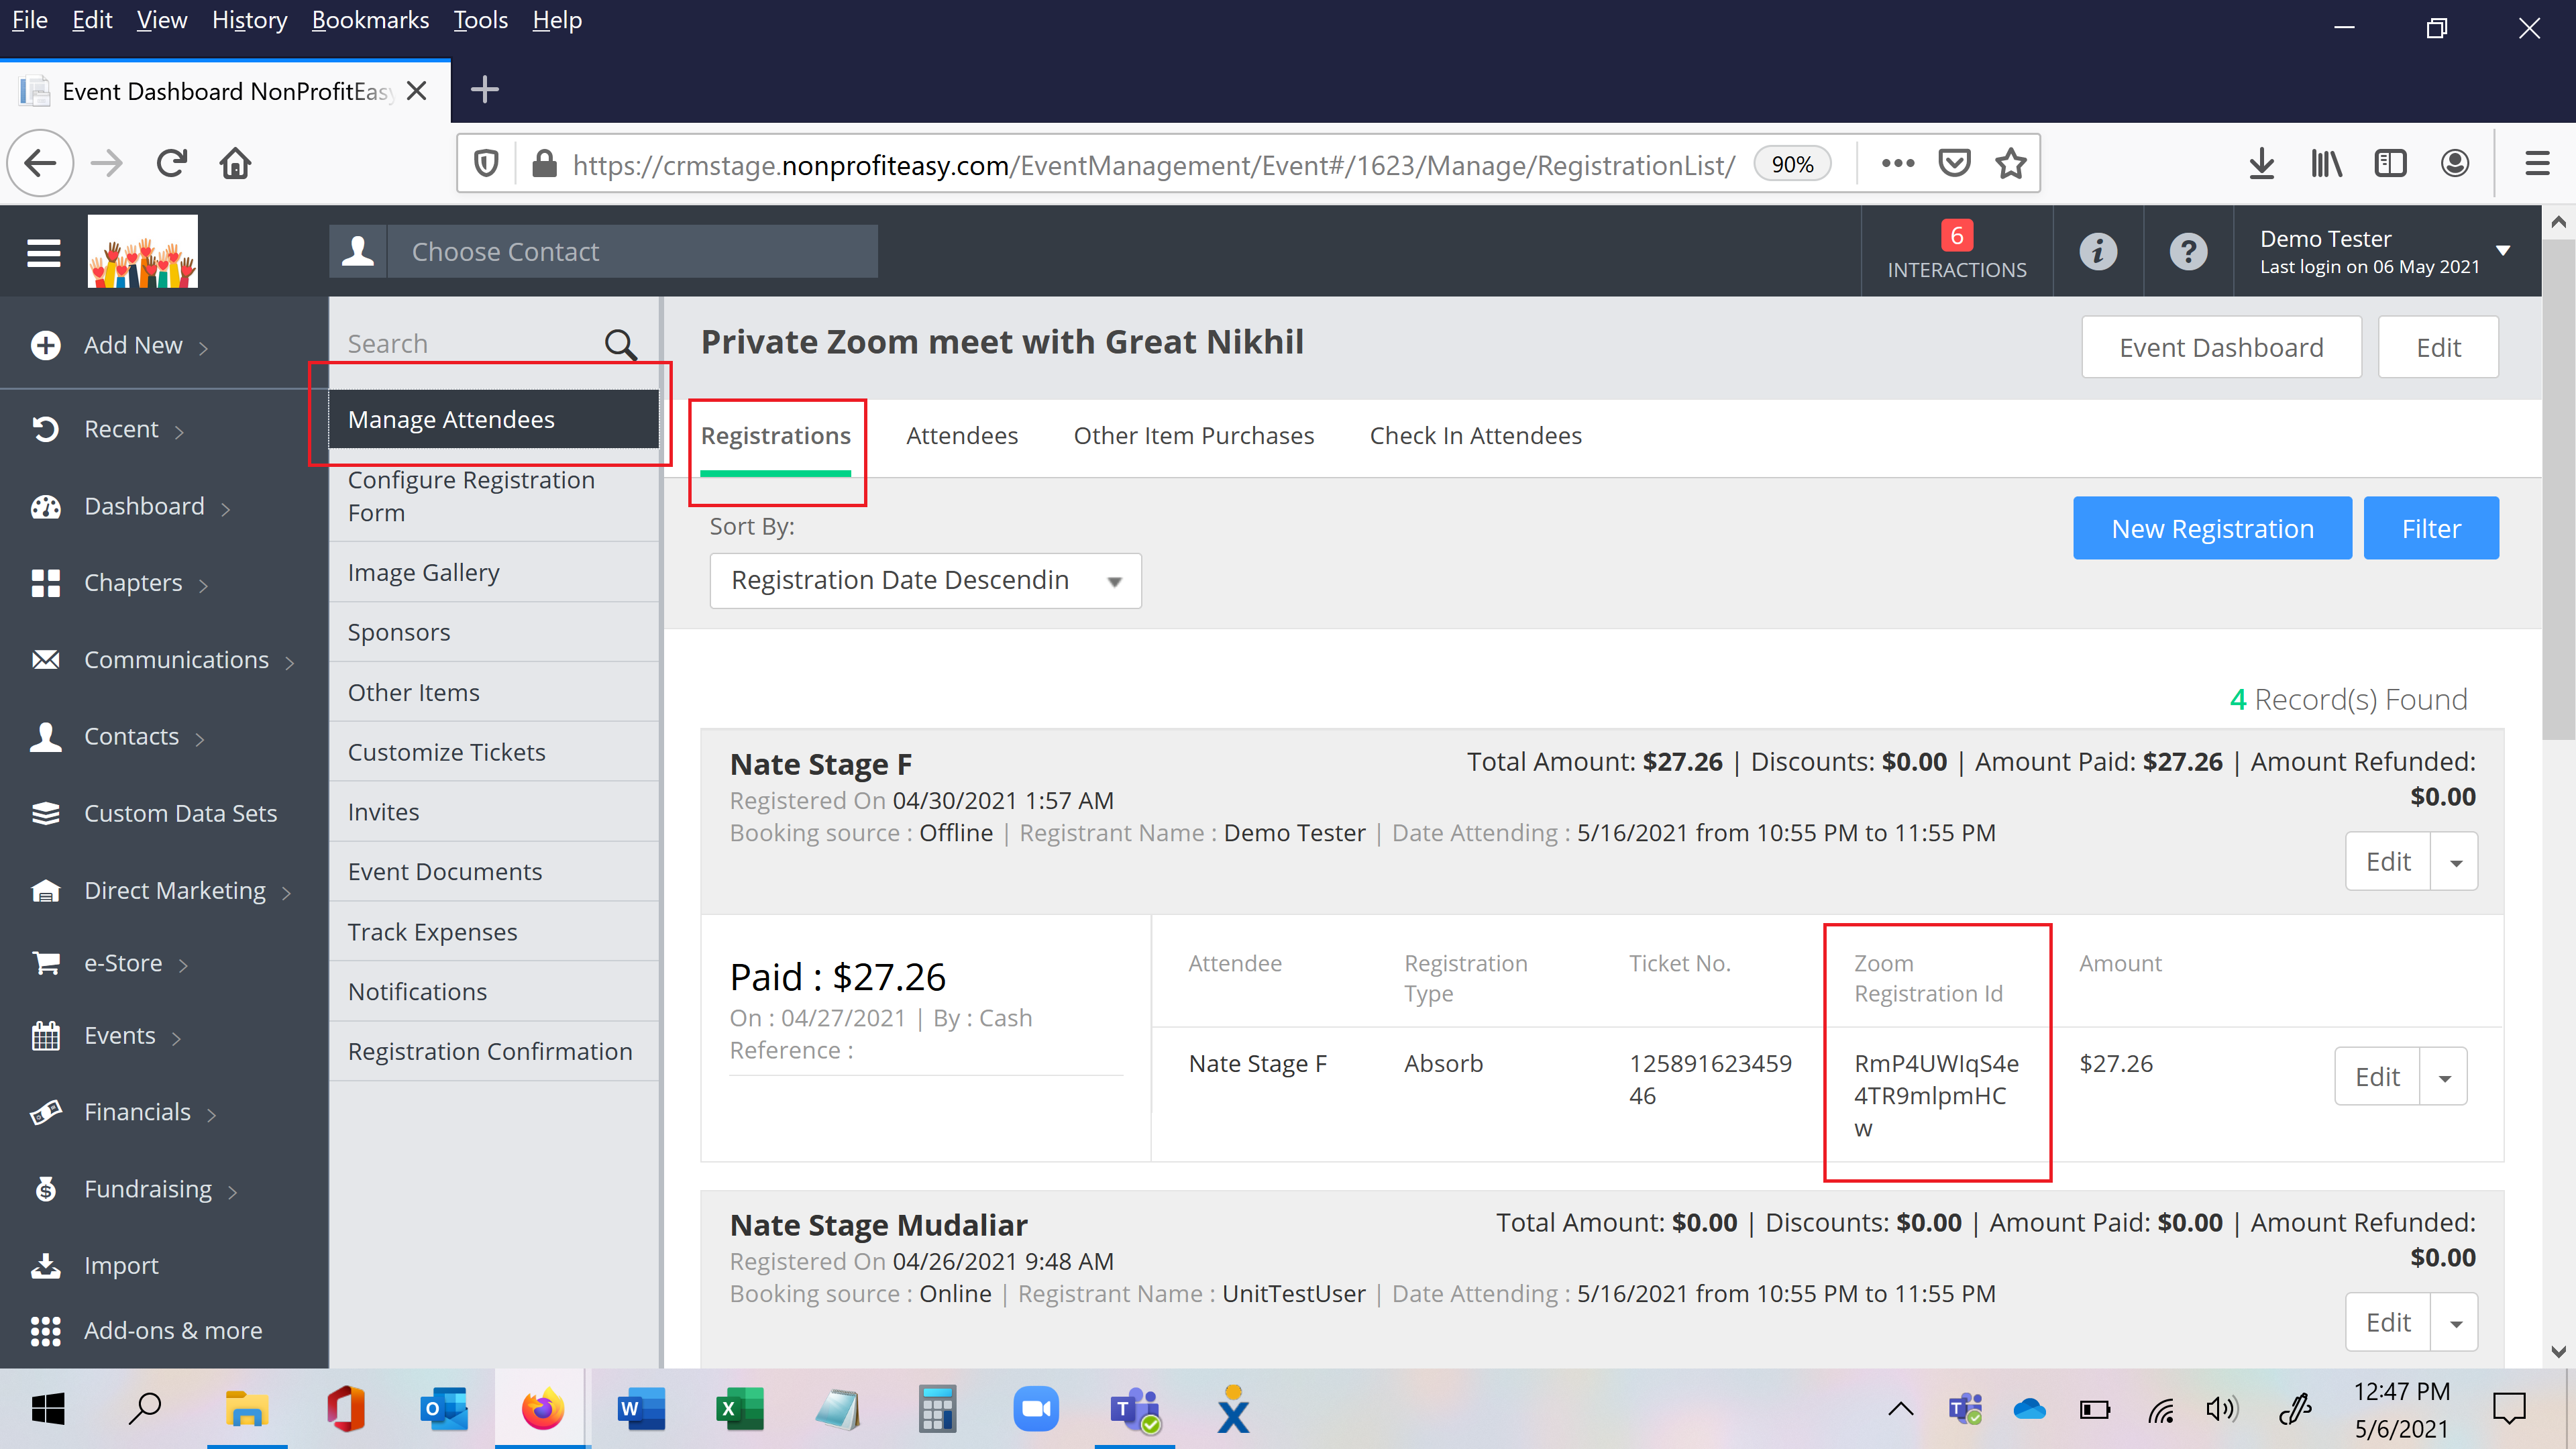
Task: Open a new browser tab with plus
Action: [485, 90]
